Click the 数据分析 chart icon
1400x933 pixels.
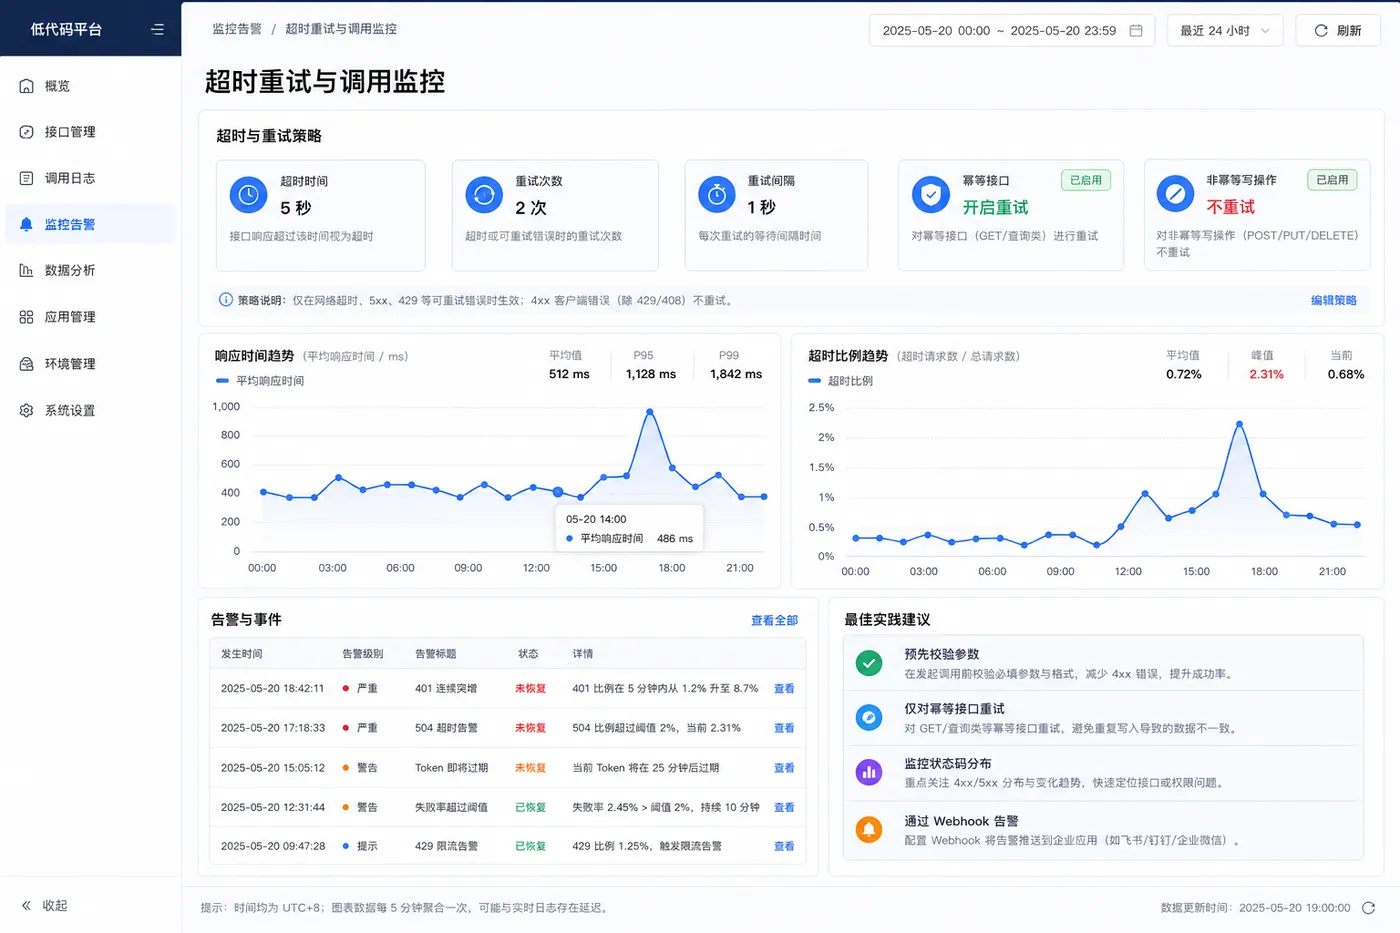click(26, 270)
